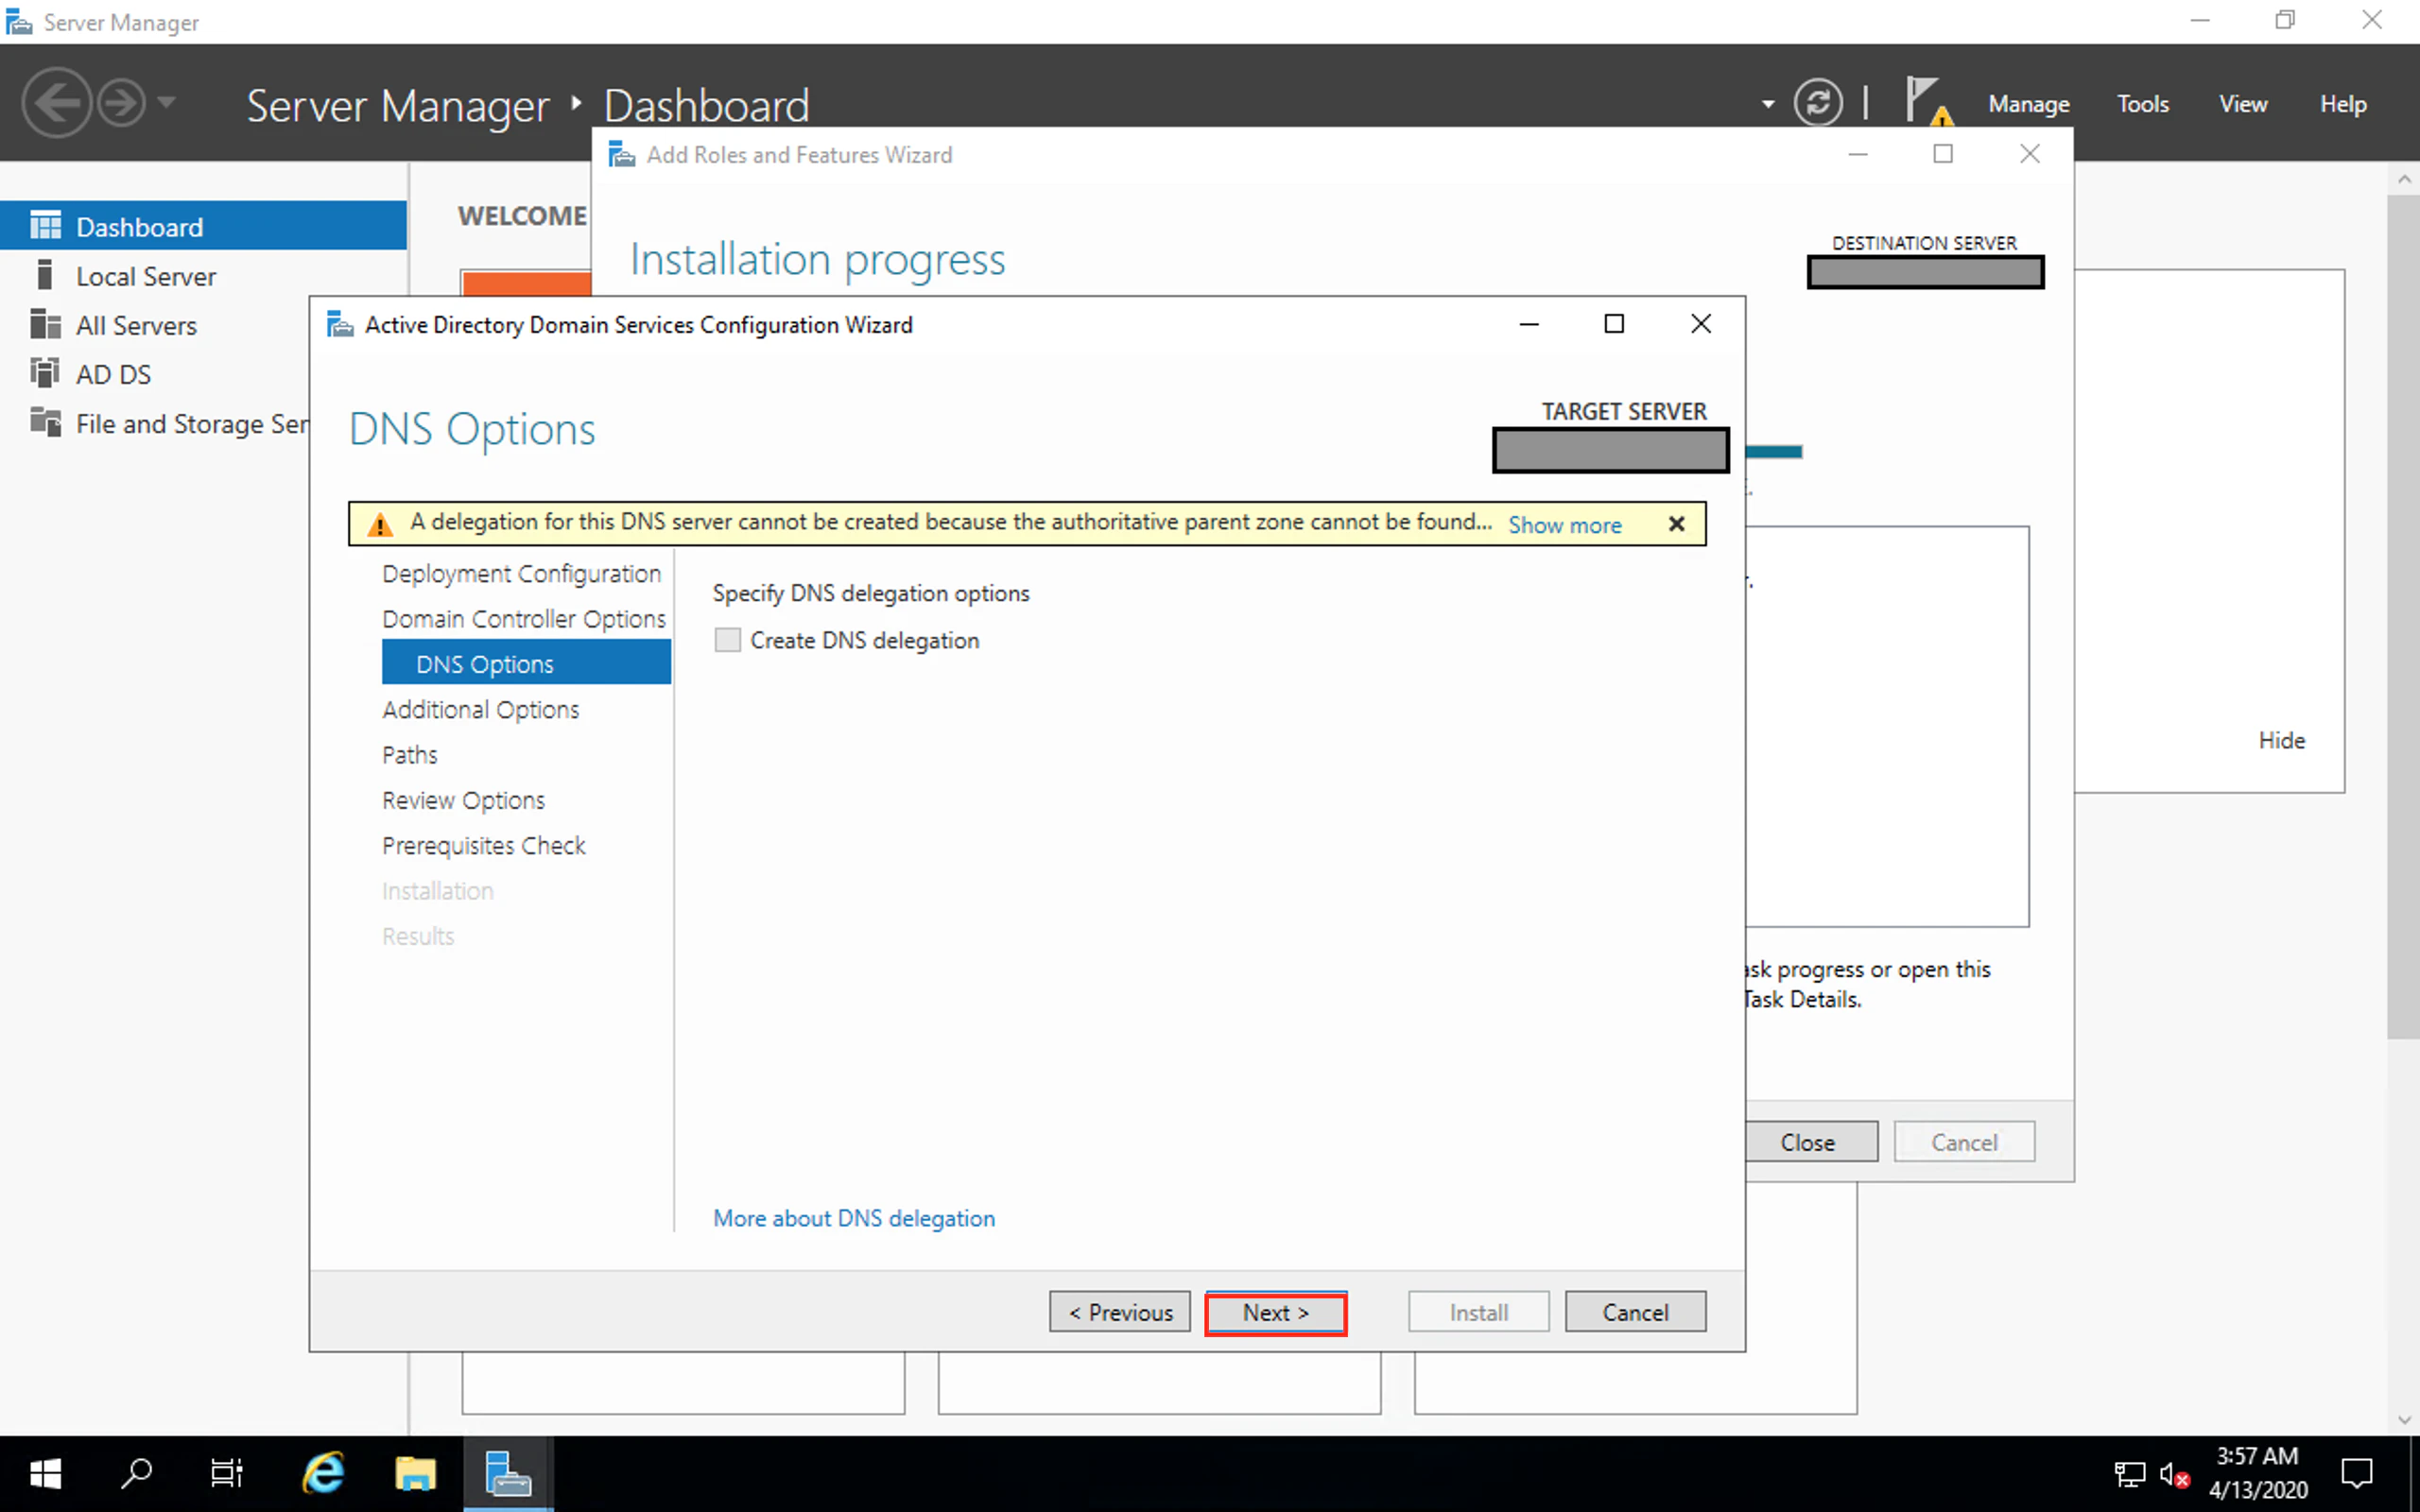The width and height of the screenshot is (2420, 1512).
Task: Open the Manage menu
Action: 2028,104
